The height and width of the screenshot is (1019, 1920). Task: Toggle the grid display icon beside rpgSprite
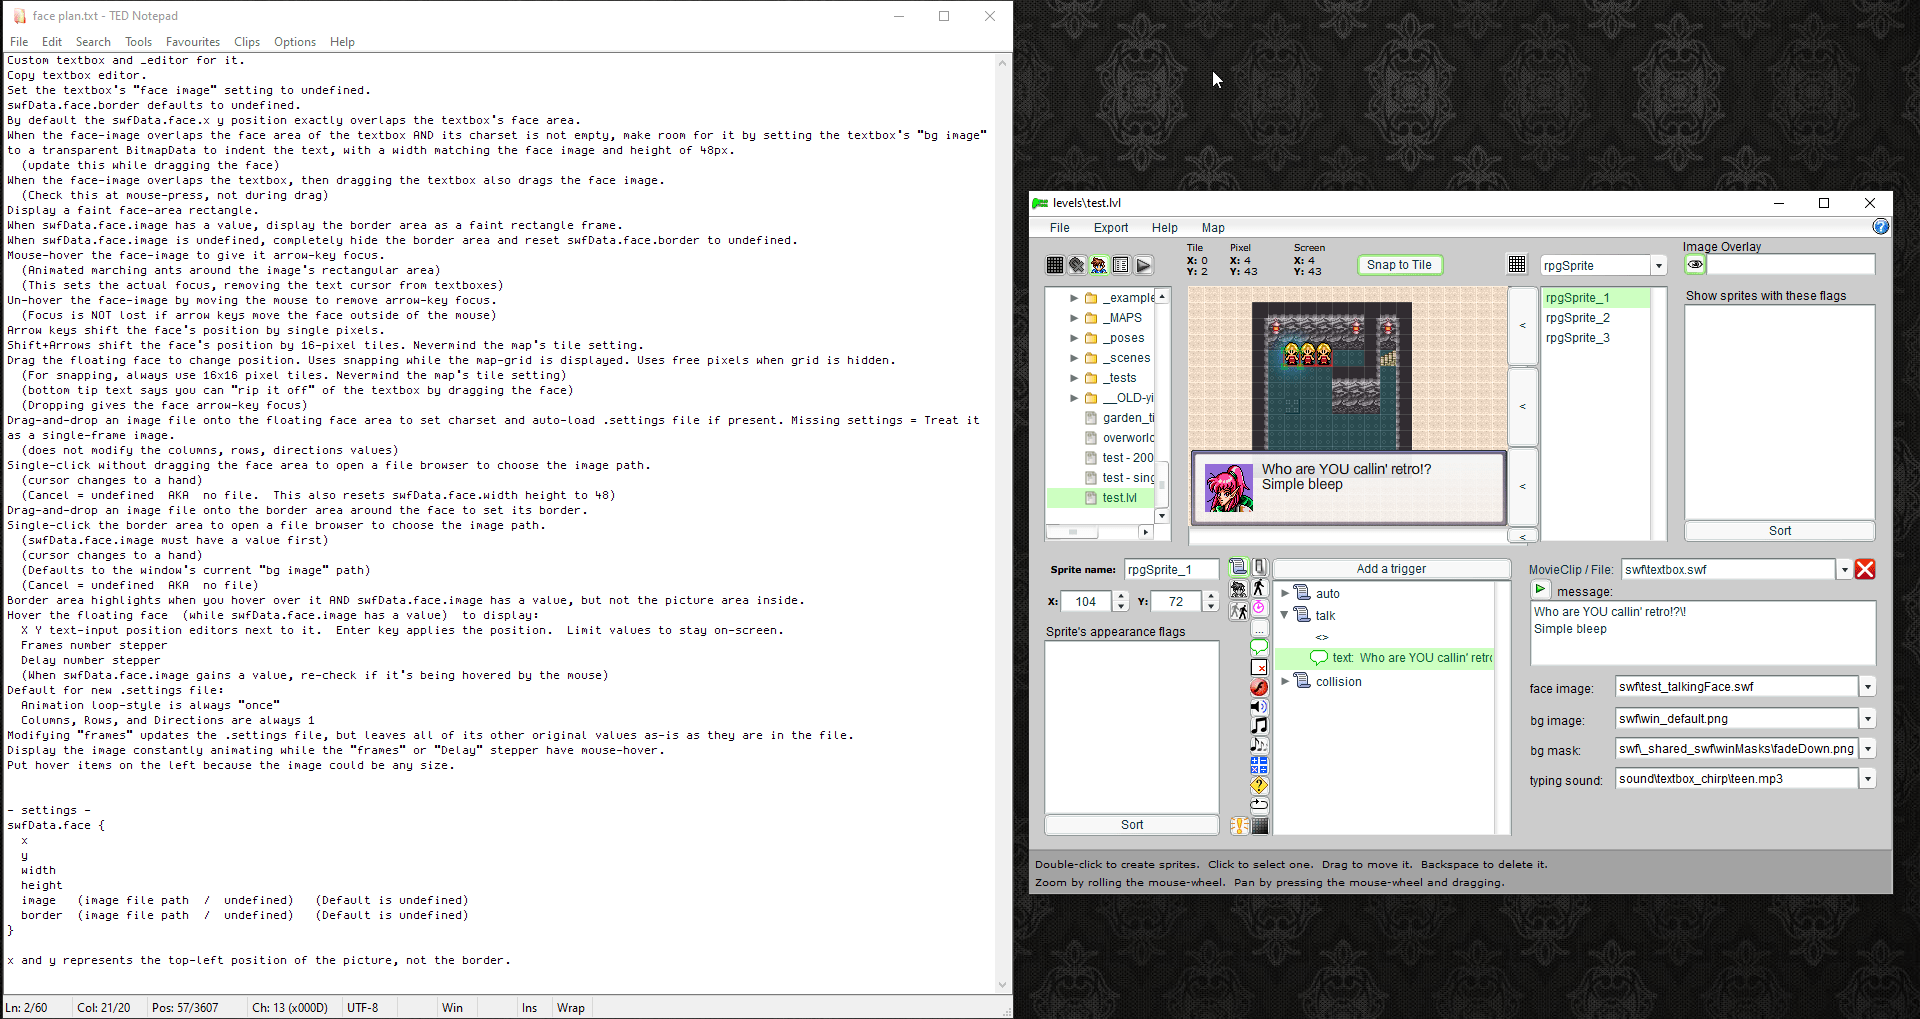click(1517, 265)
